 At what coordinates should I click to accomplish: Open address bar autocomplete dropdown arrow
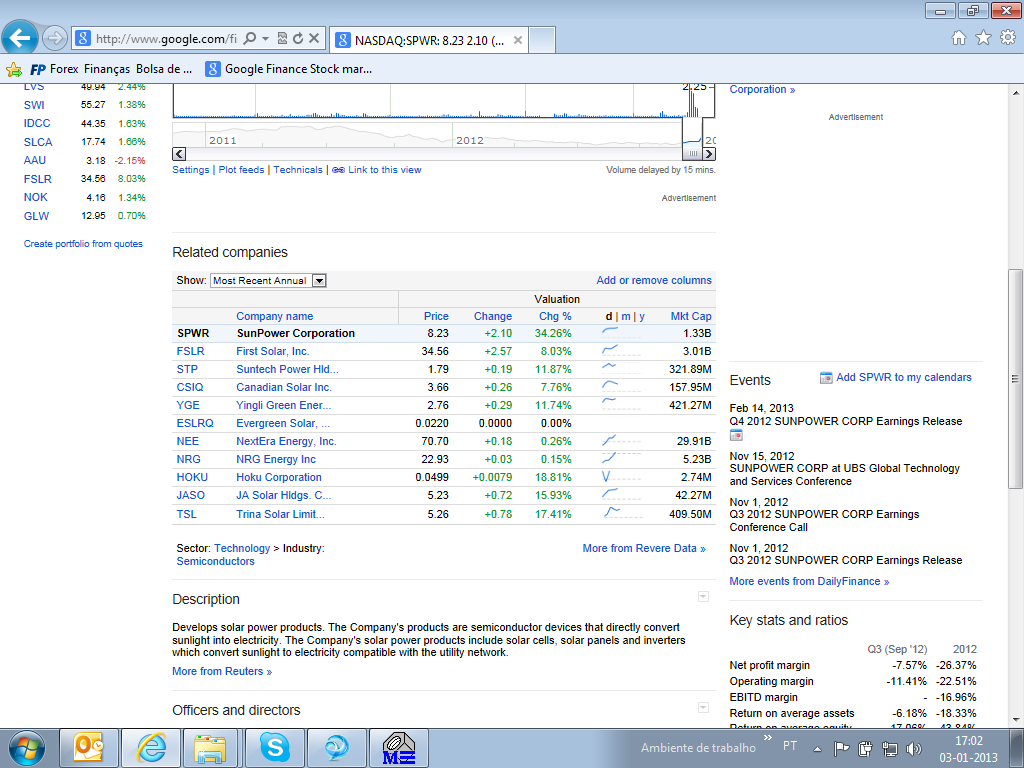point(265,39)
